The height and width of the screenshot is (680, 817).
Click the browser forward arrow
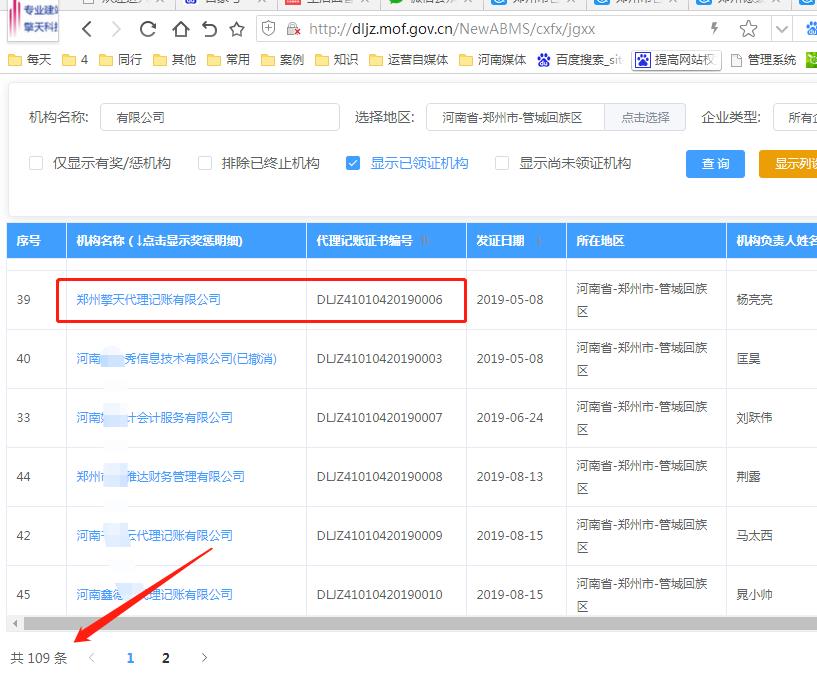[116, 29]
